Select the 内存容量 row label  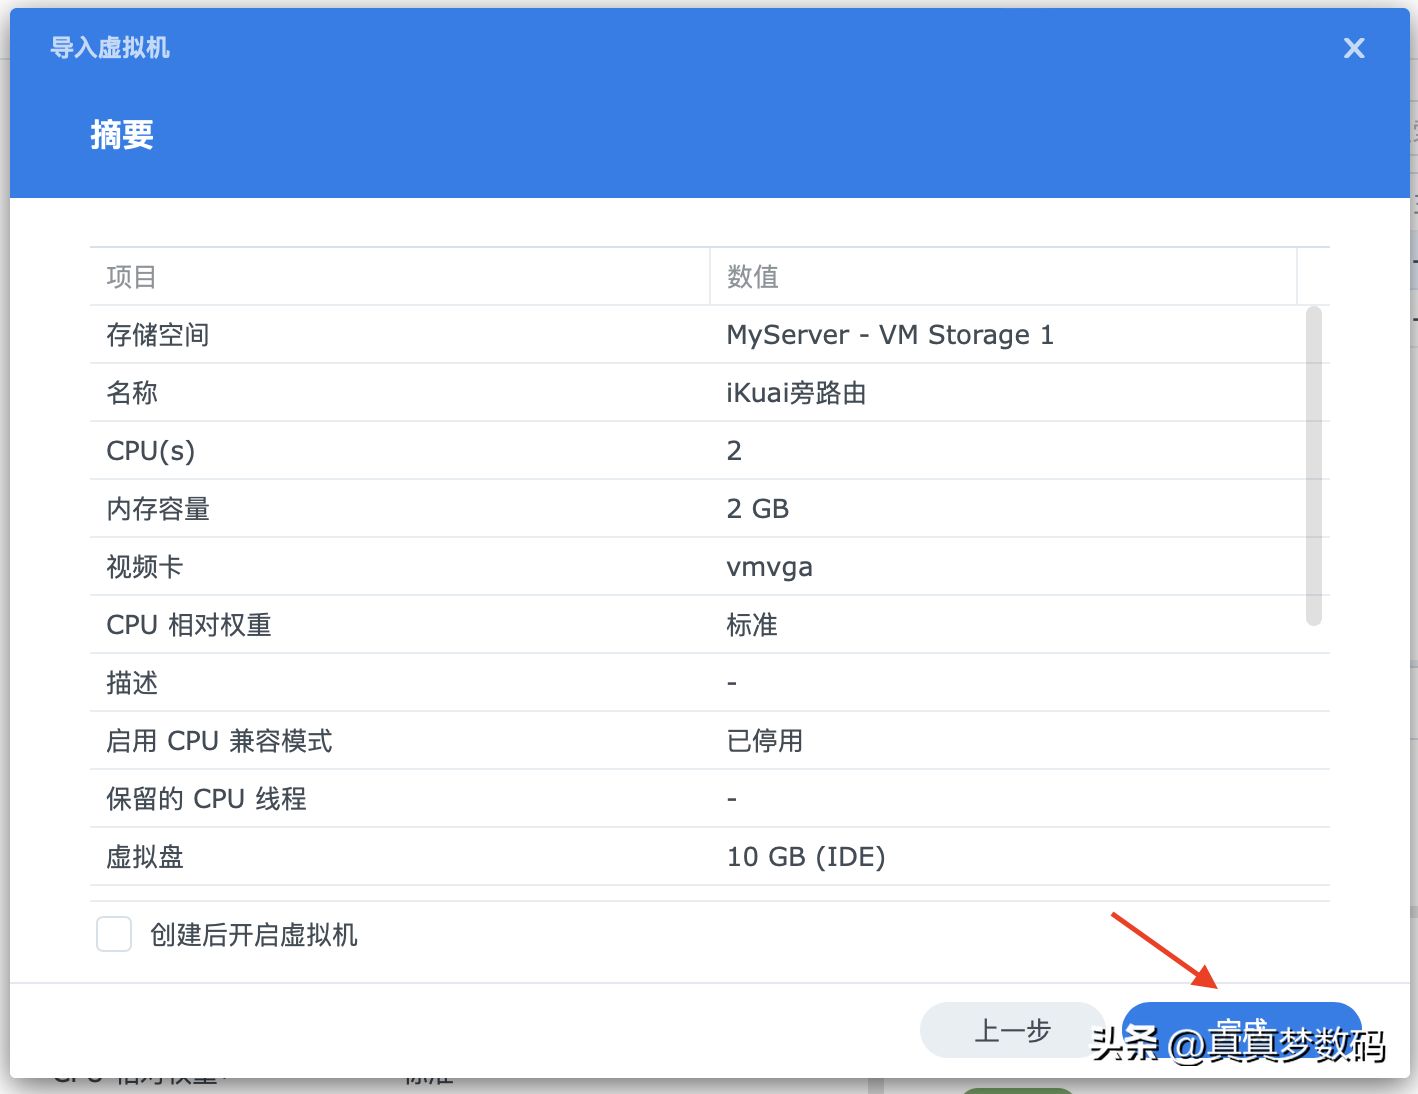pos(158,509)
